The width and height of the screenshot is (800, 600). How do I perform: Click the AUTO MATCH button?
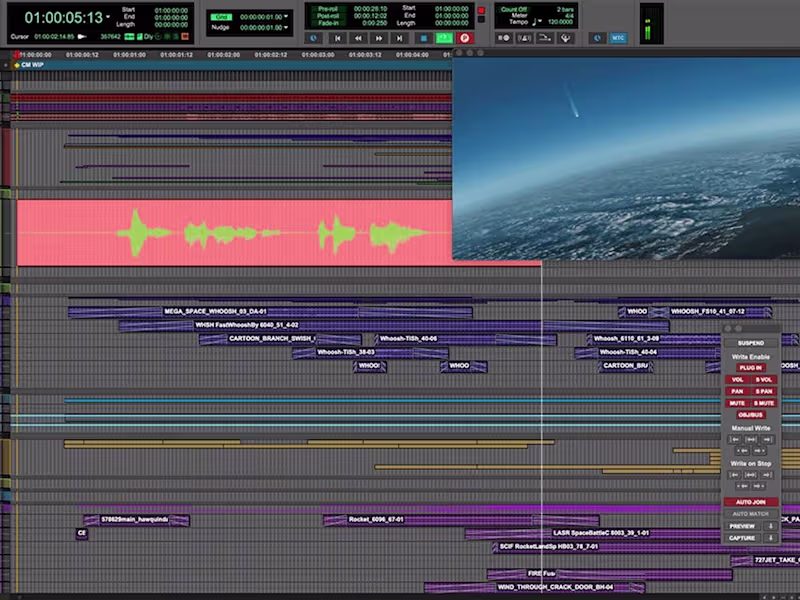(751, 514)
